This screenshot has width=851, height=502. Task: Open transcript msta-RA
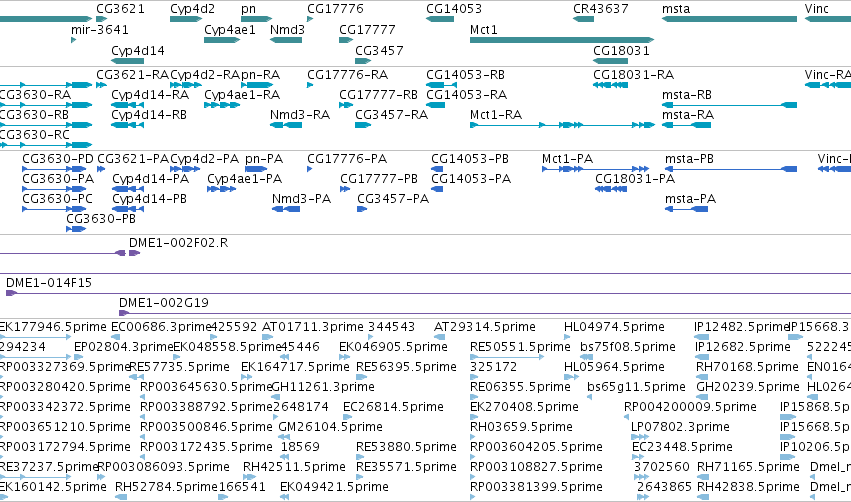(x=688, y=115)
